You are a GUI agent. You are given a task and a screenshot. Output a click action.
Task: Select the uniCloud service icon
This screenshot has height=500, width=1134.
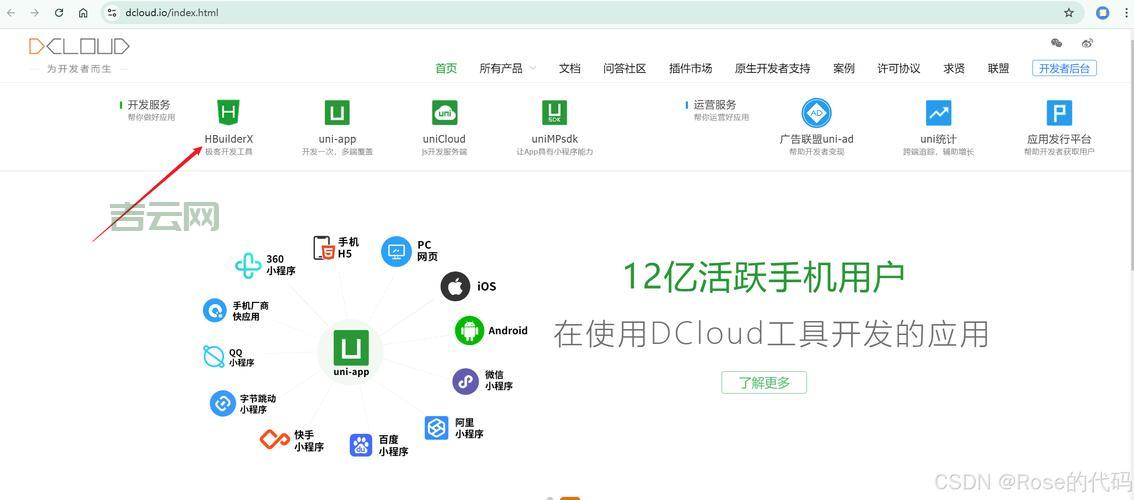pyautogui.click(x=445, y=113)
